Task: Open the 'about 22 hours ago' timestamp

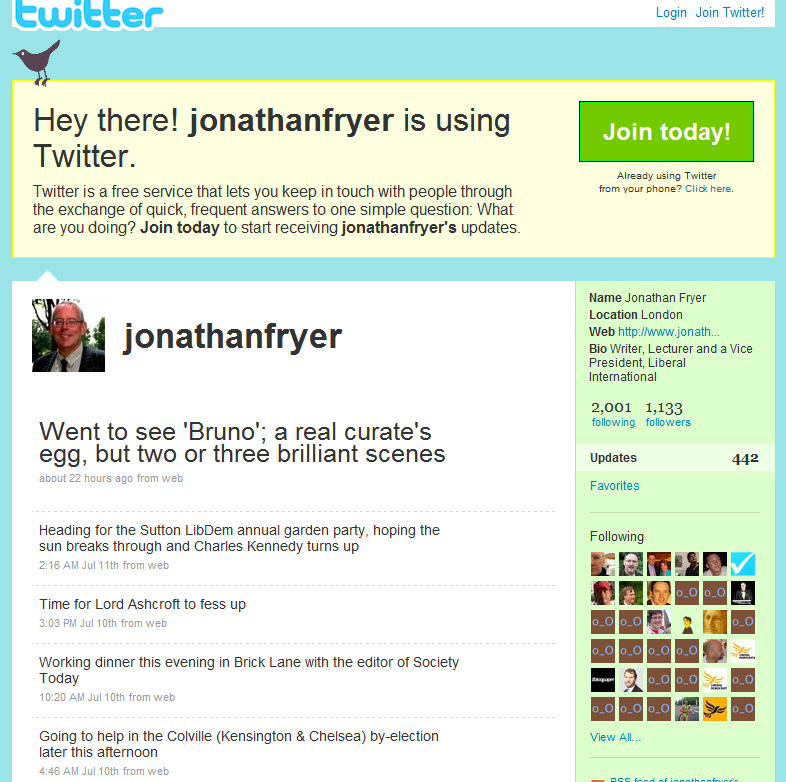Action: pyautogui.click(x=86, y=478)
